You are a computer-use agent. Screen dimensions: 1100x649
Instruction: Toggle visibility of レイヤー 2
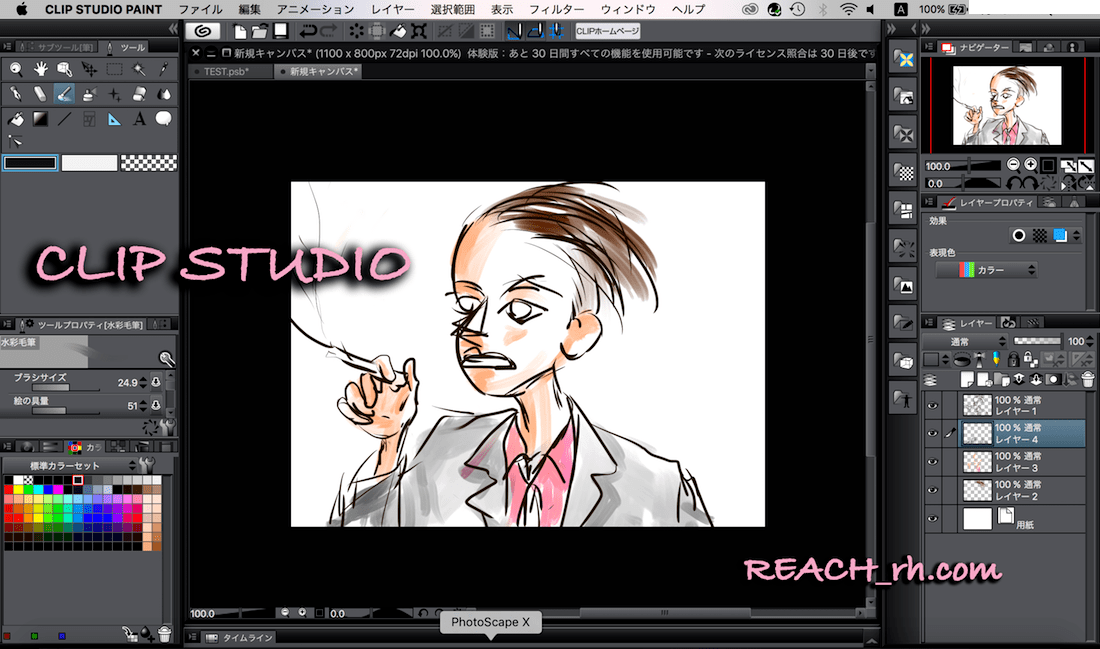click(932, 490)
